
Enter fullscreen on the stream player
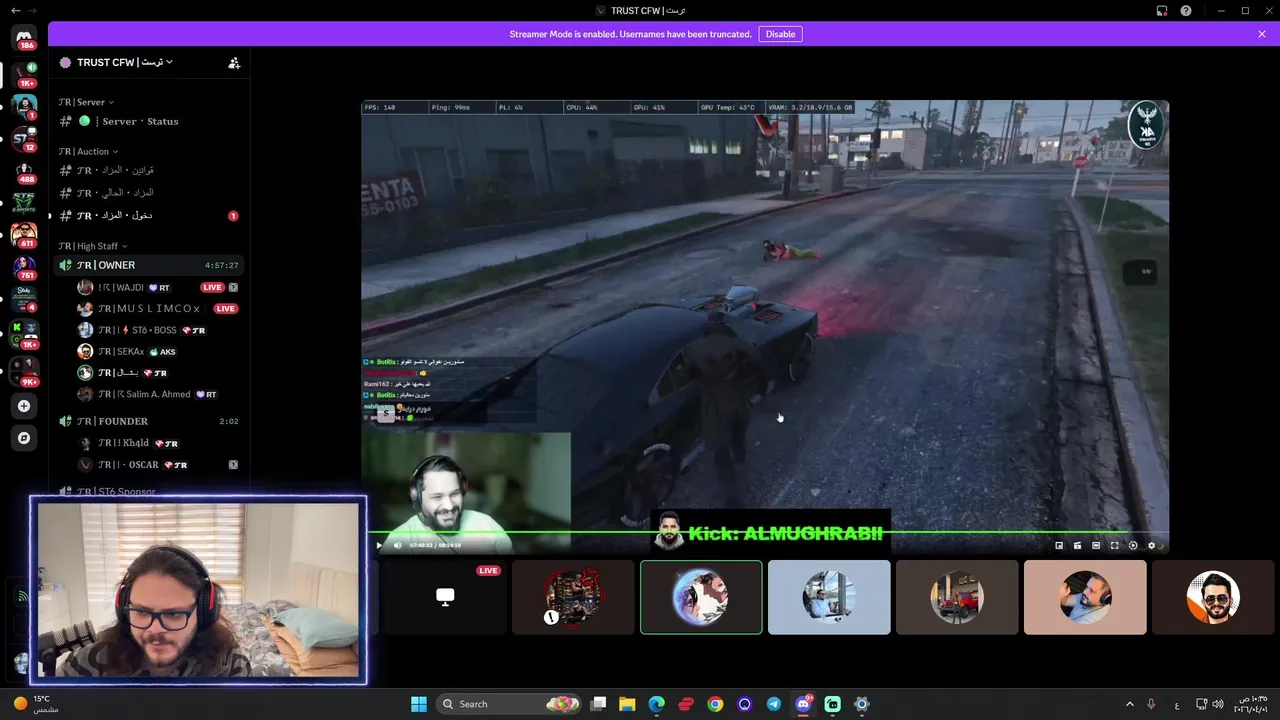(x=1114, y=545)
